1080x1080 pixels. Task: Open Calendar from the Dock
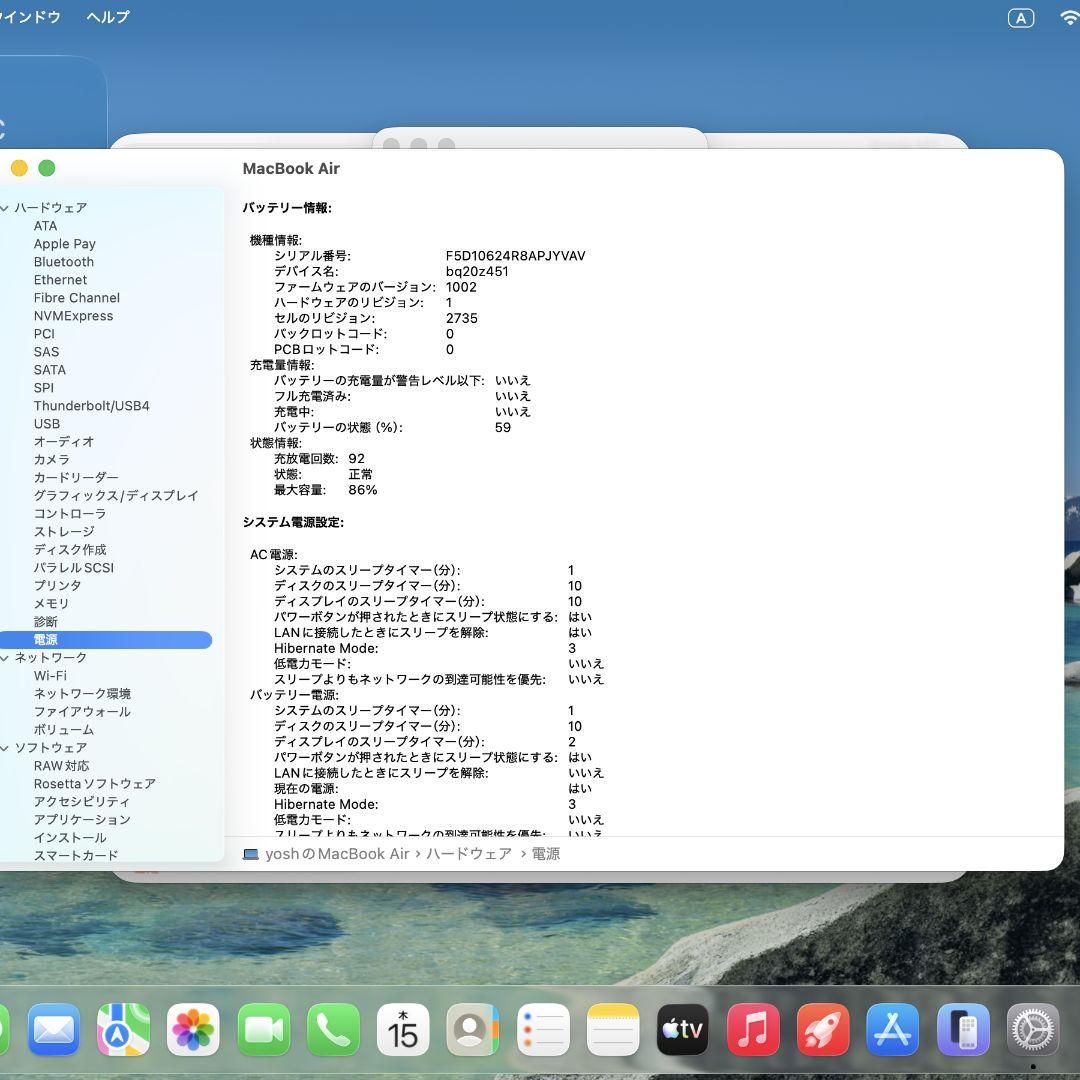(x=403, y=1028)
